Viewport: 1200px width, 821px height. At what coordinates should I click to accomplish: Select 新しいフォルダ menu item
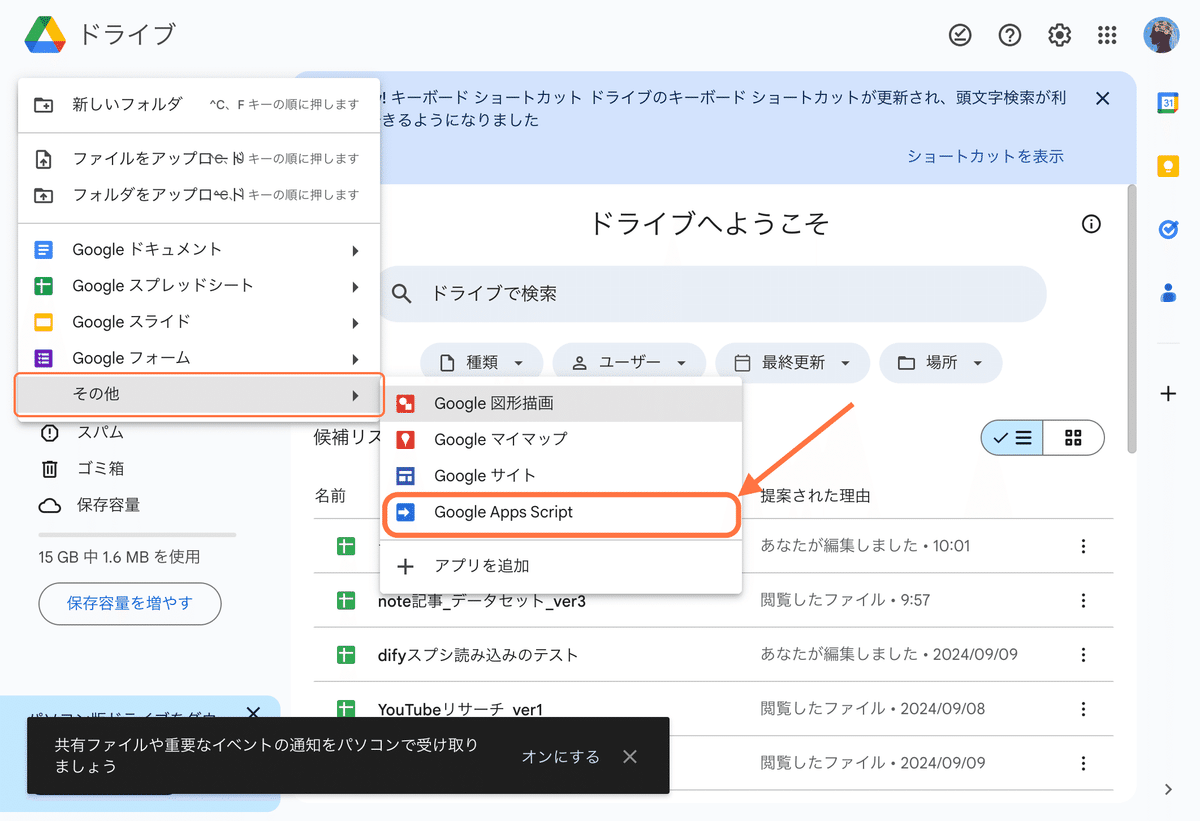click(199, 104)
